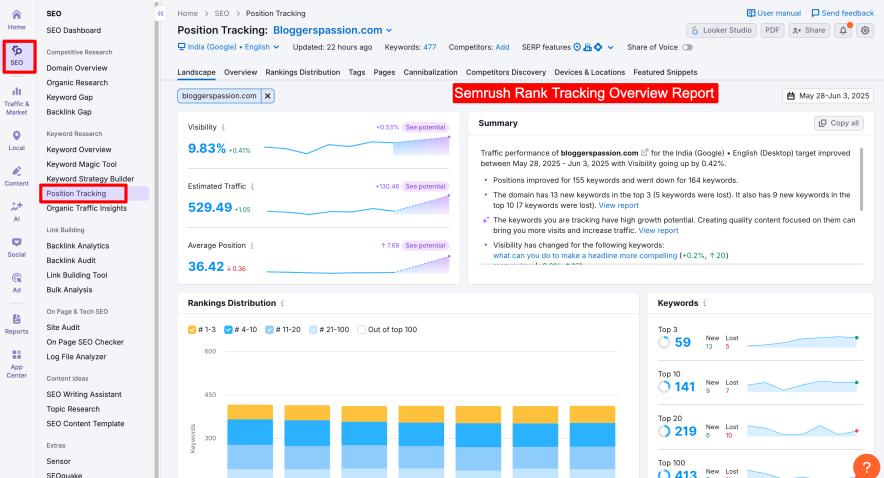Click the Copy all button
This screenshot has height=478, width=884.
(838, 123)
